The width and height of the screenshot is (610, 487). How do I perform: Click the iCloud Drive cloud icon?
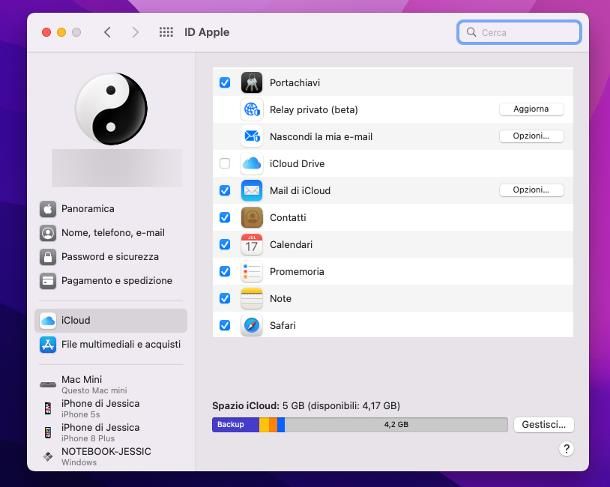(251, 163)
